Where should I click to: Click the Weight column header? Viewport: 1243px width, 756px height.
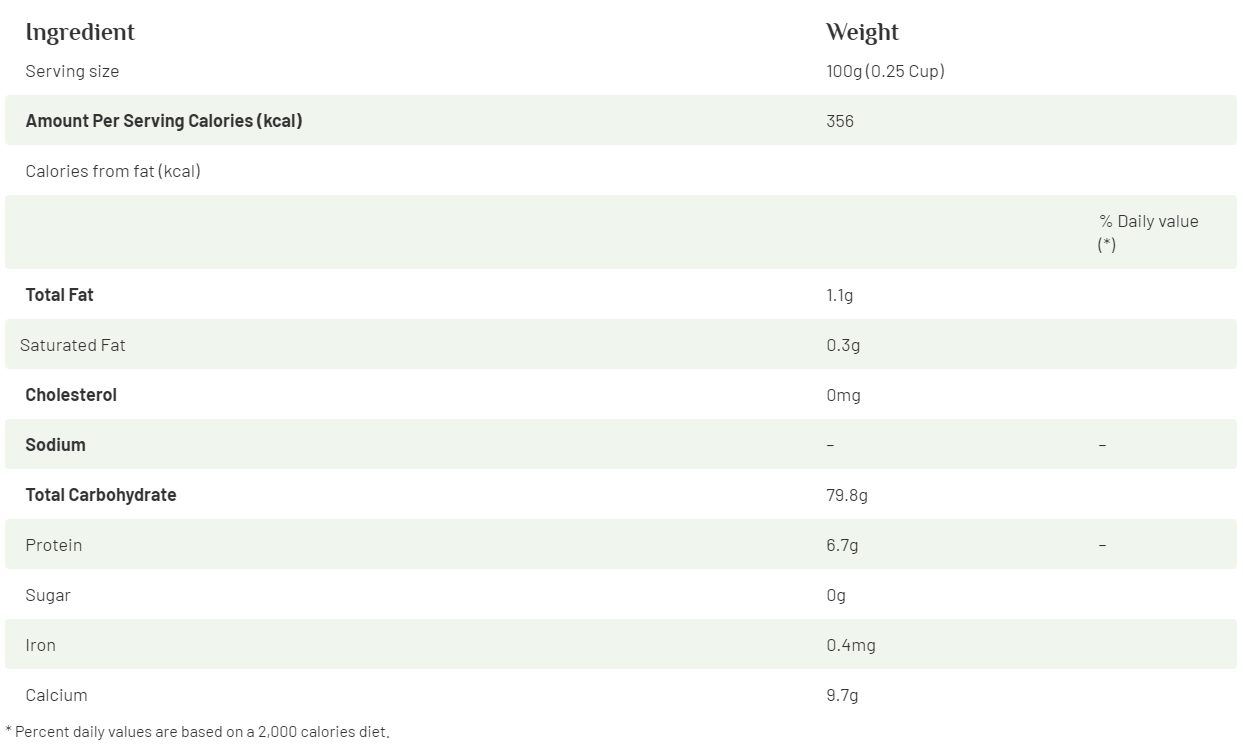[x=862, y=33]
